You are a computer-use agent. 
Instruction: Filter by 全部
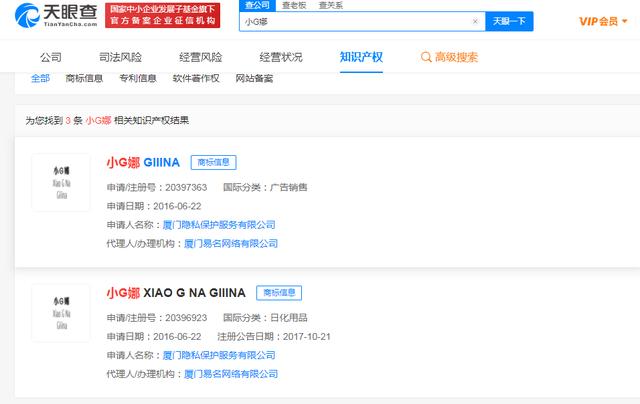40,78
